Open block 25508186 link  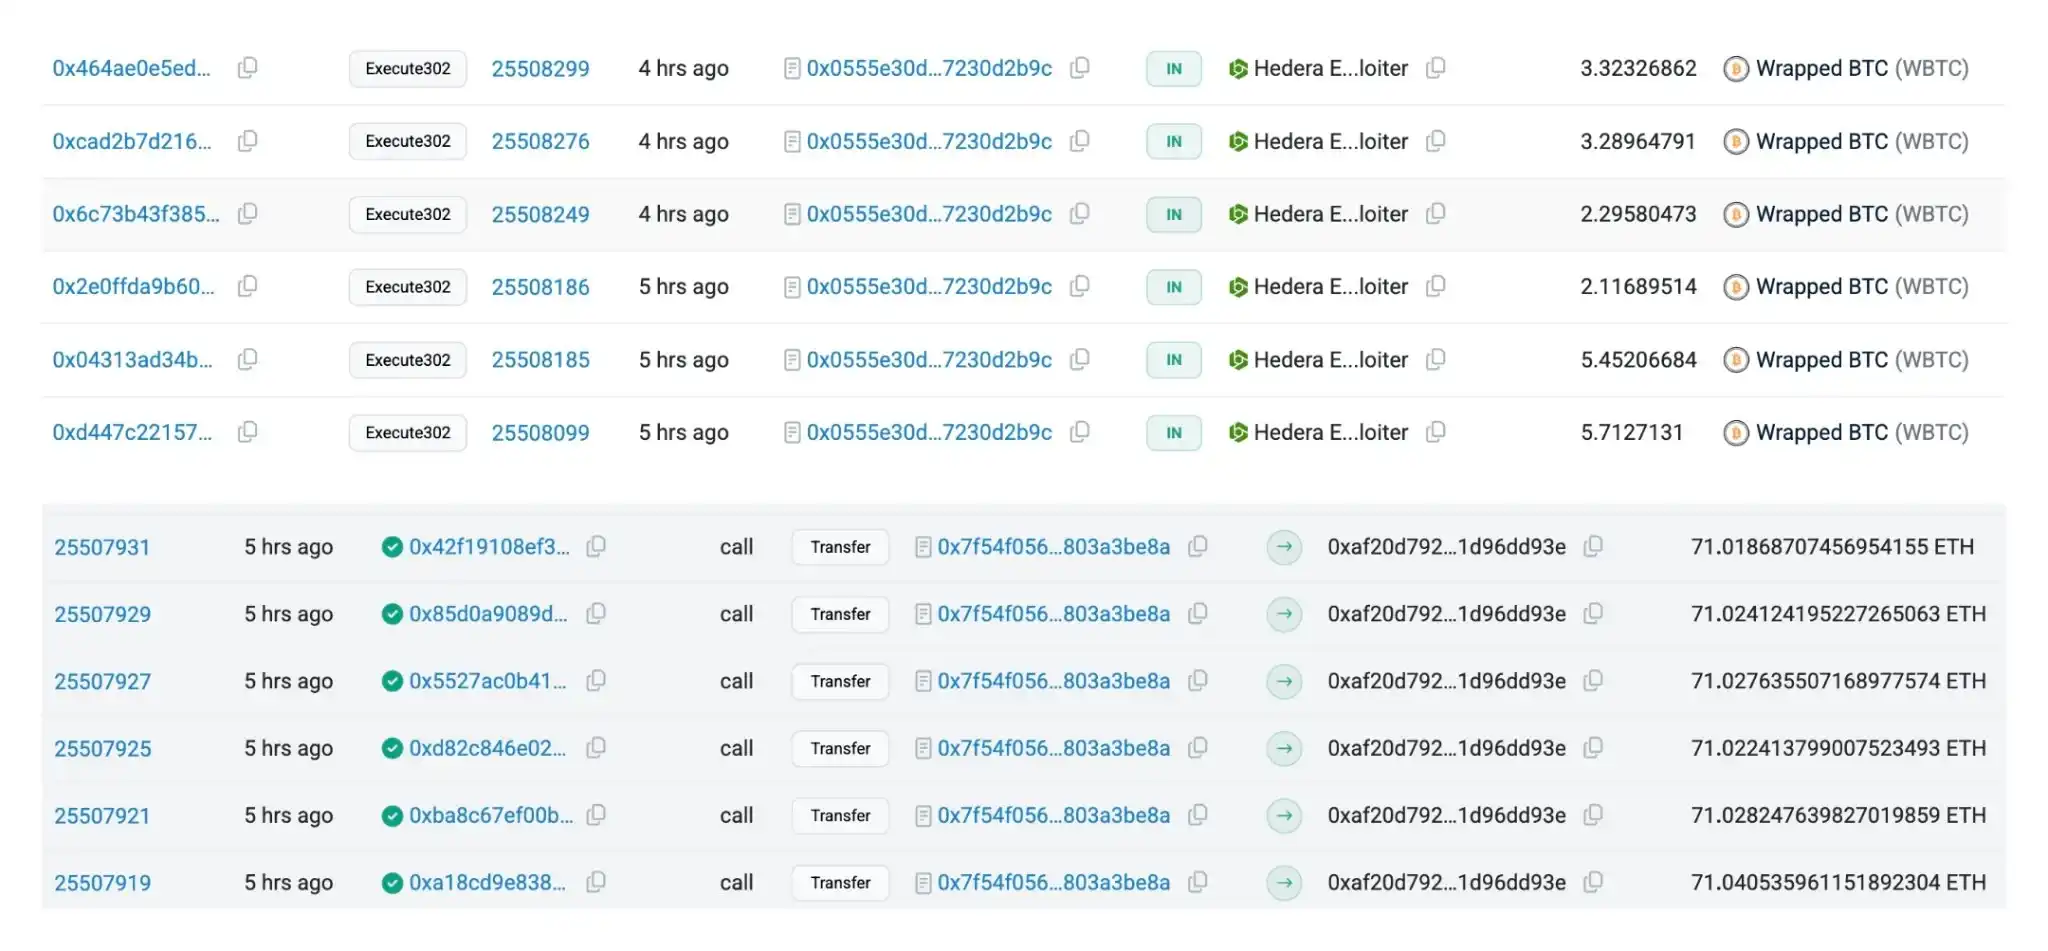[x=540, y=287]
